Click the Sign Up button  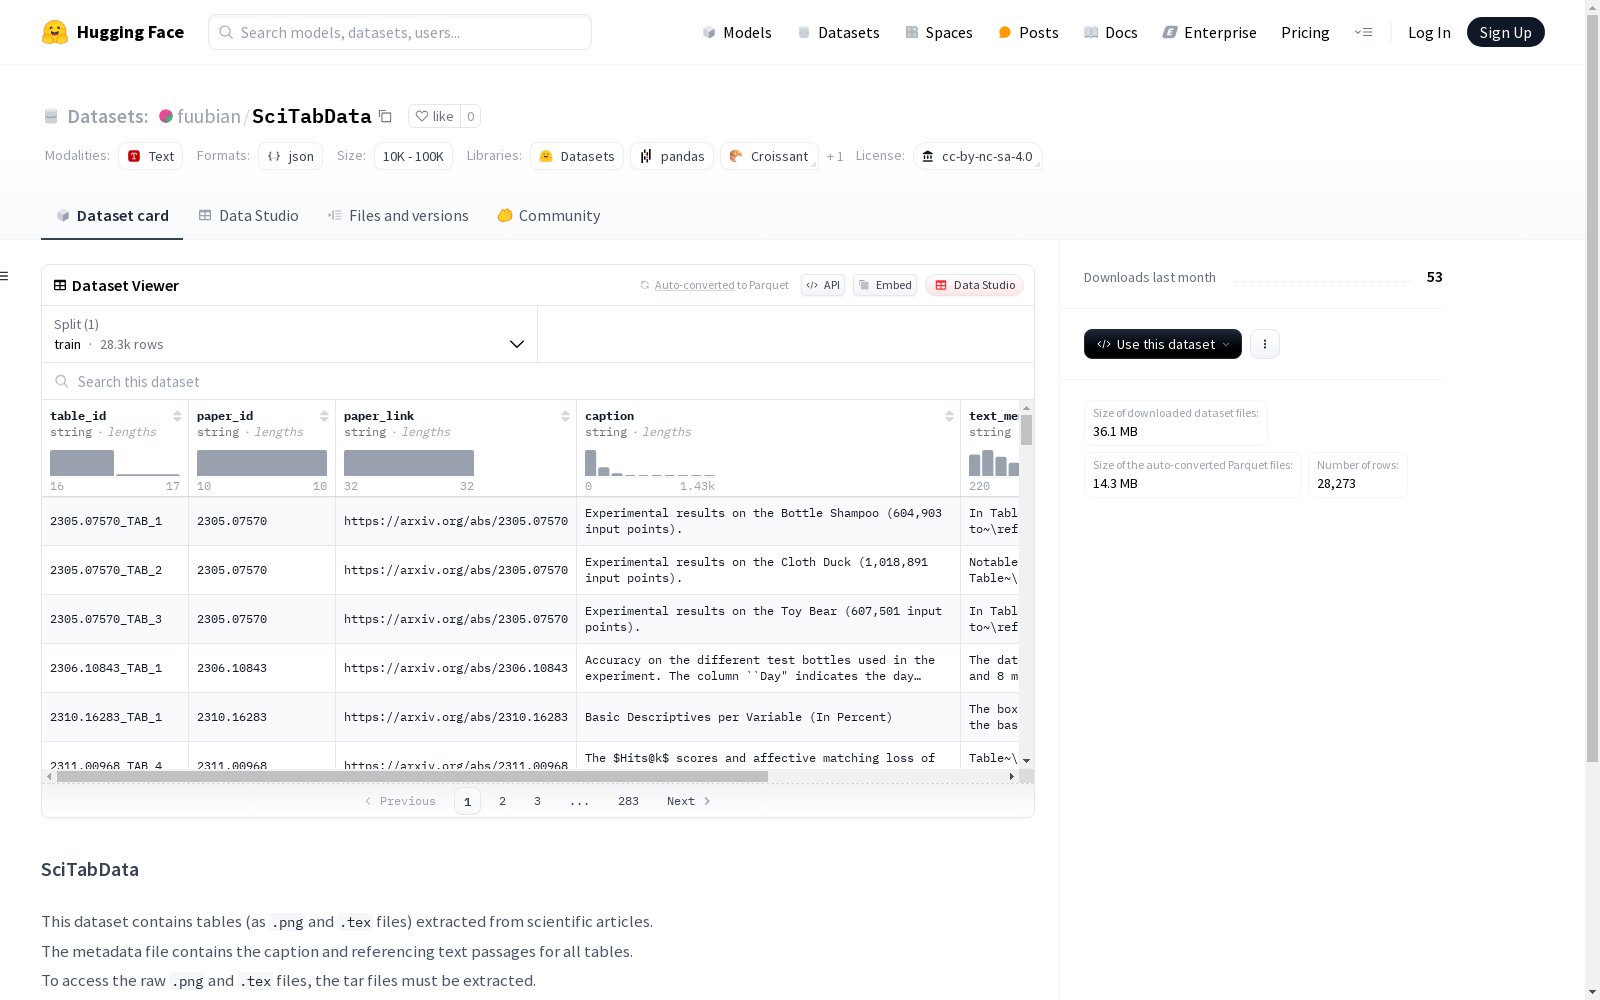1505,32
